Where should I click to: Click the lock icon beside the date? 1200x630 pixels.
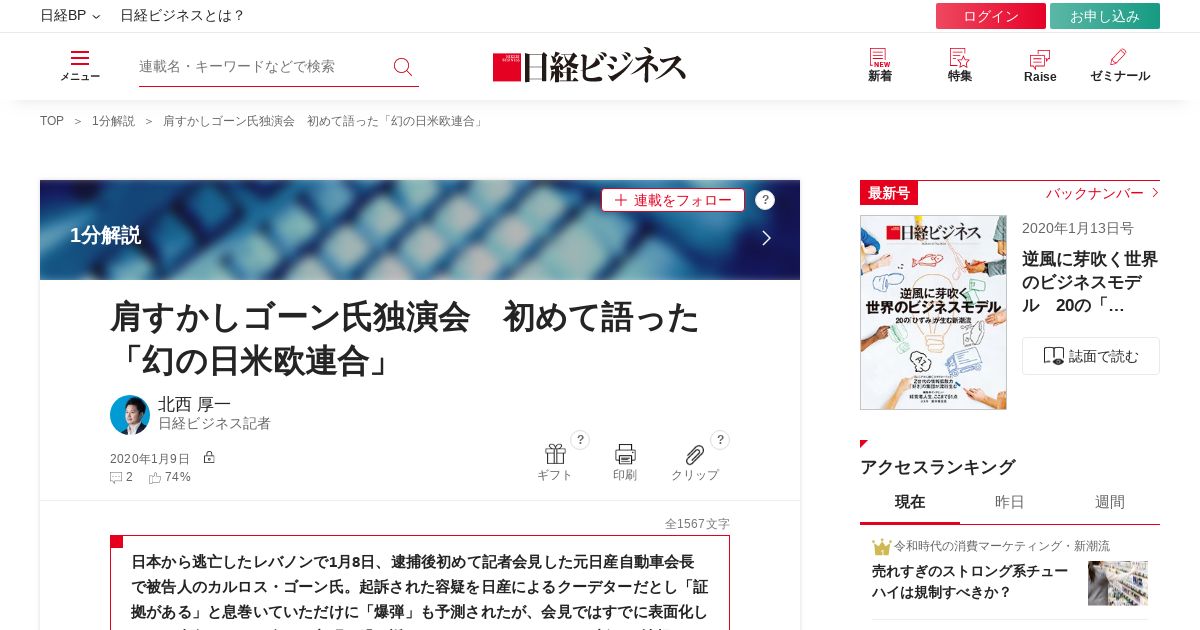click(209, 457)
